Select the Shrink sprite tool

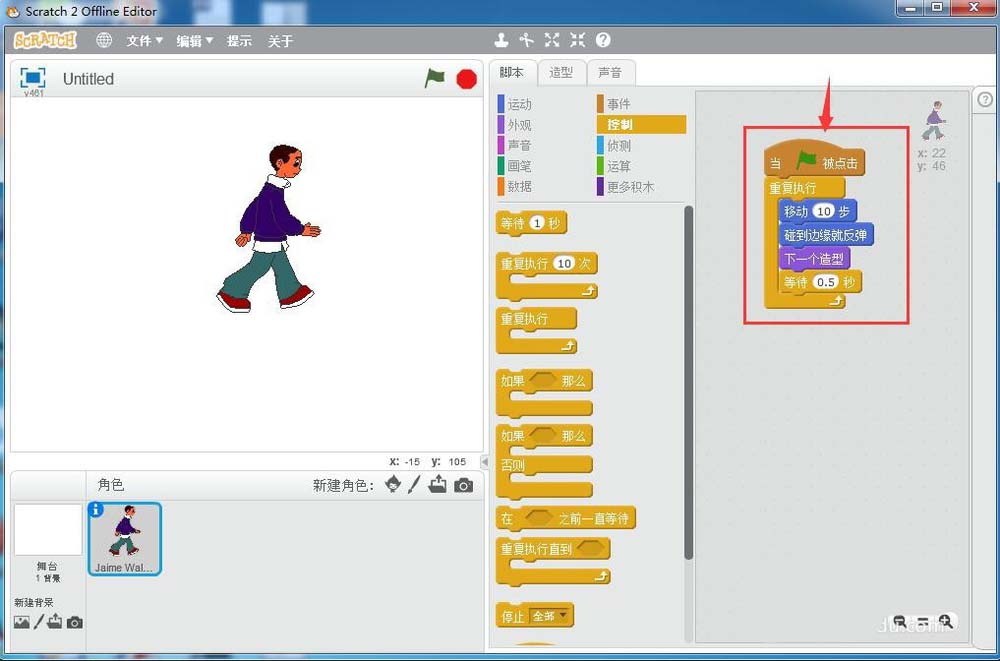tap(577, 40)
